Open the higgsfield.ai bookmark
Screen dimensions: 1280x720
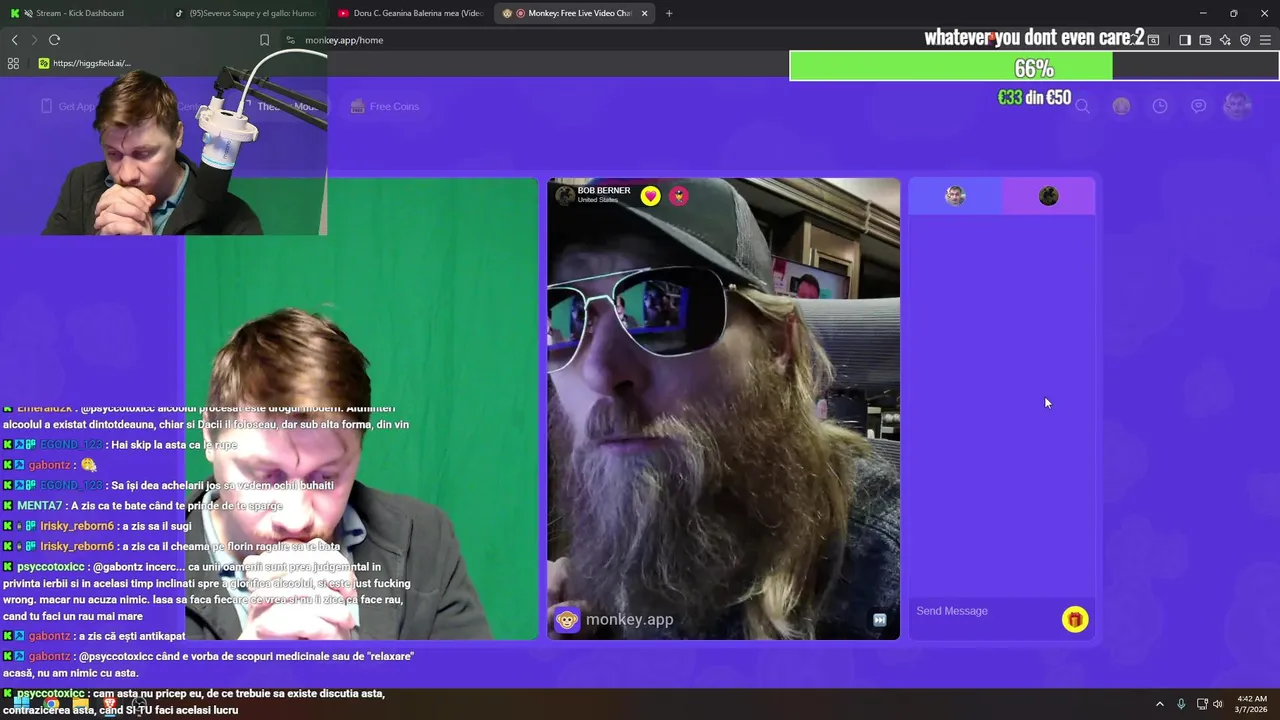84,63
